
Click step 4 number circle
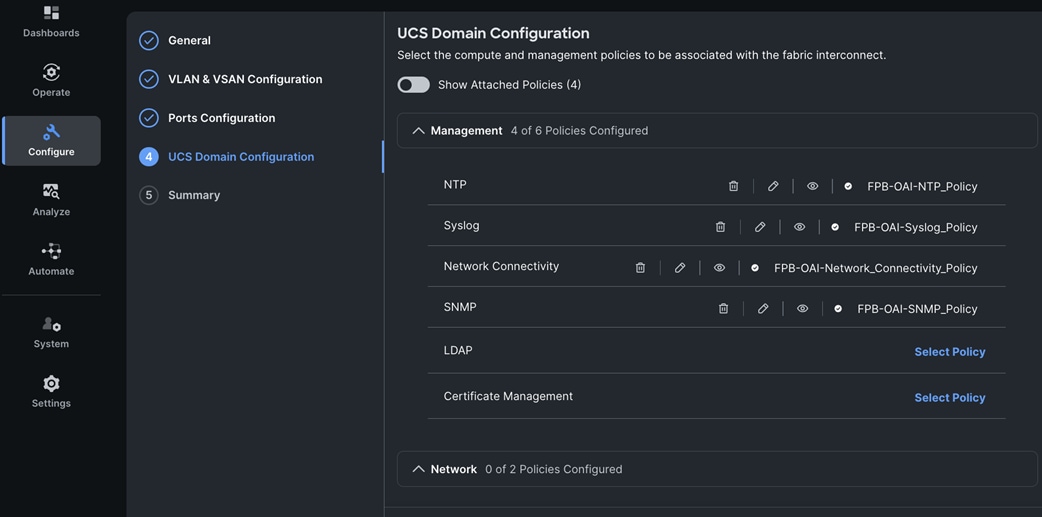coord(149,157)
